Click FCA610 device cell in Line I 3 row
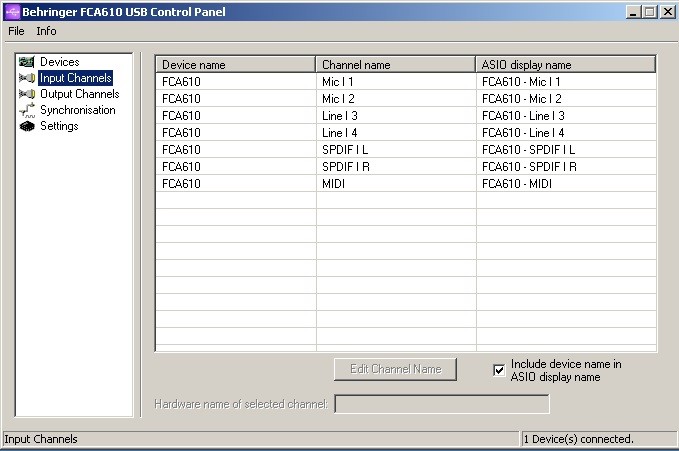Screen dimensions: 679x451 point(236,116)
